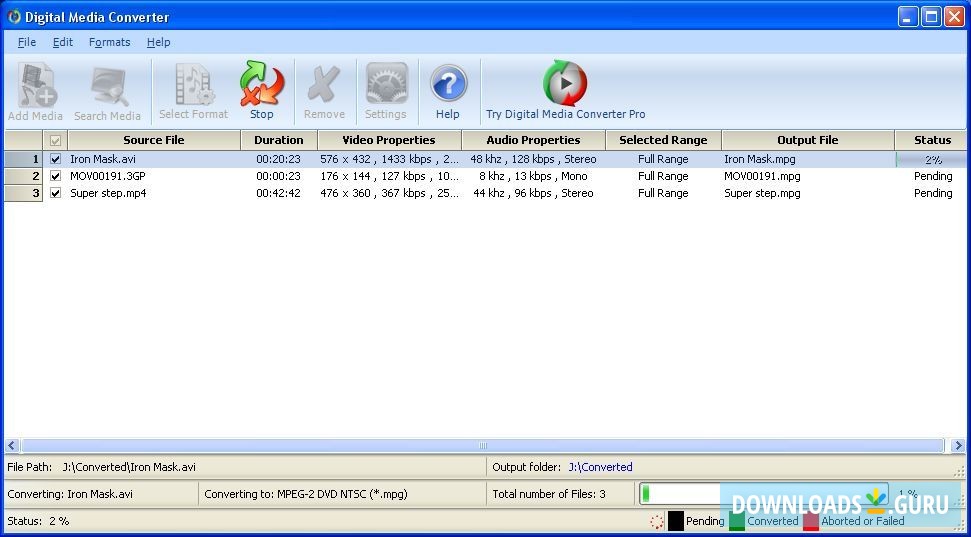Click the 44 khz, 96 kbps audio cell
This screenshot has height=537, width=971.
533,193
